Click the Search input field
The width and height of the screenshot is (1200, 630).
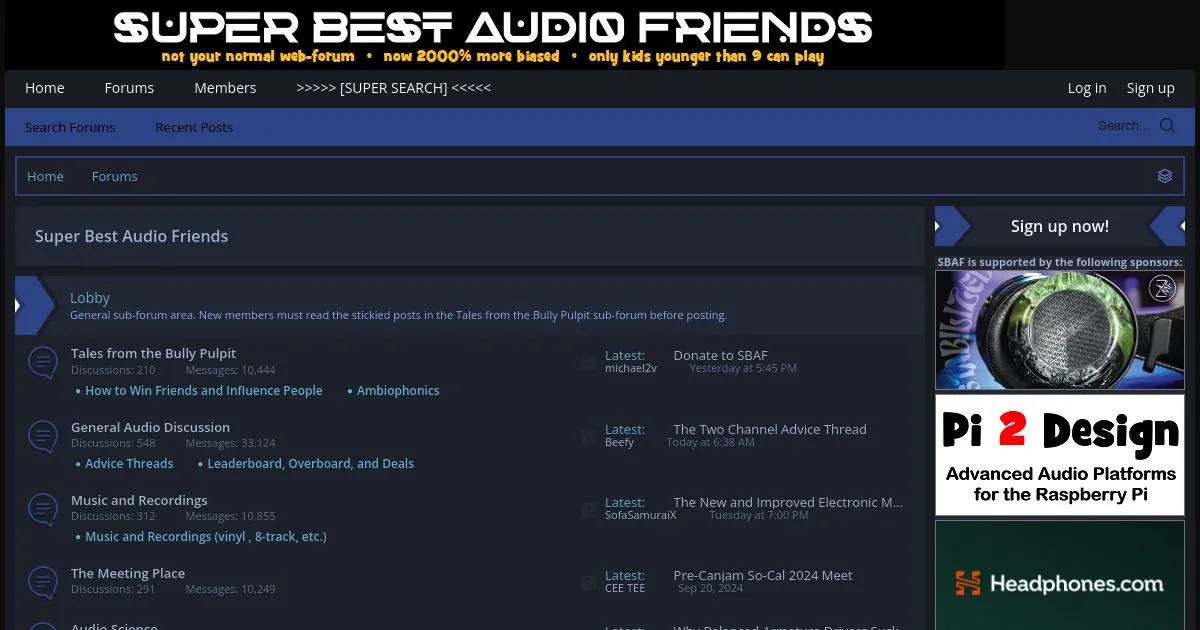pos(1123,126)
